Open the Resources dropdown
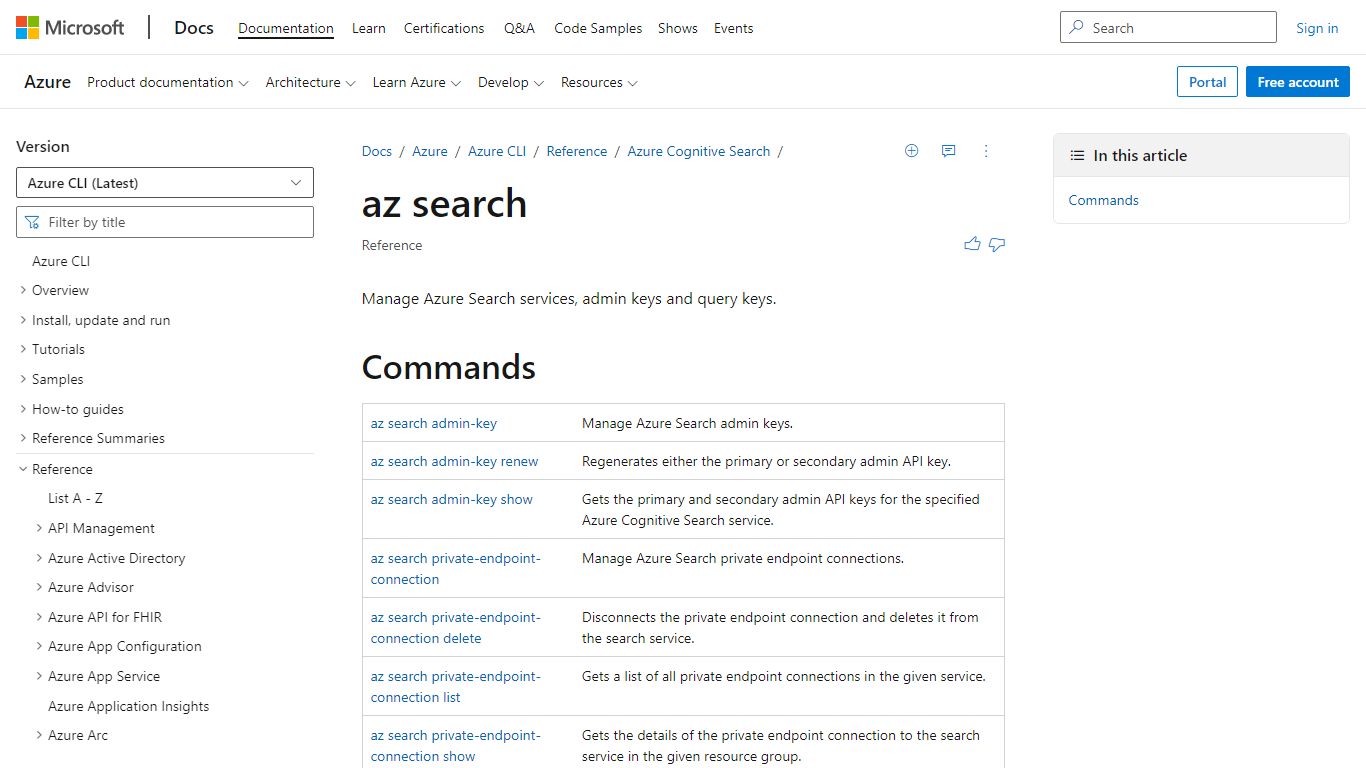 click(598, 82)
